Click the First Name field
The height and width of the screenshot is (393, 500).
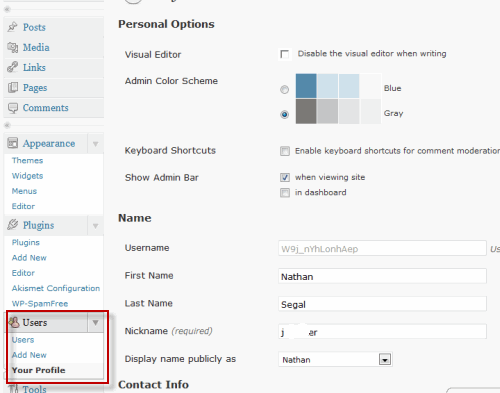point(382,276)
